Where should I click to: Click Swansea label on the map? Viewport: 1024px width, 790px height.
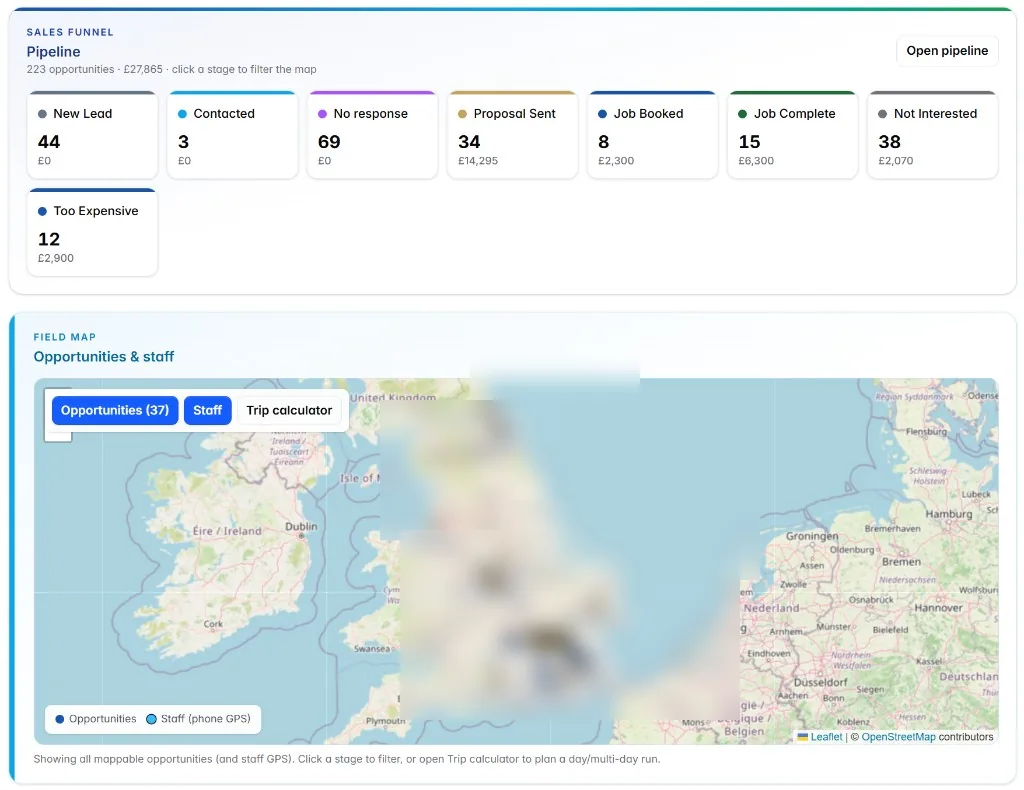pyautogui.click(x=372, y=648)
